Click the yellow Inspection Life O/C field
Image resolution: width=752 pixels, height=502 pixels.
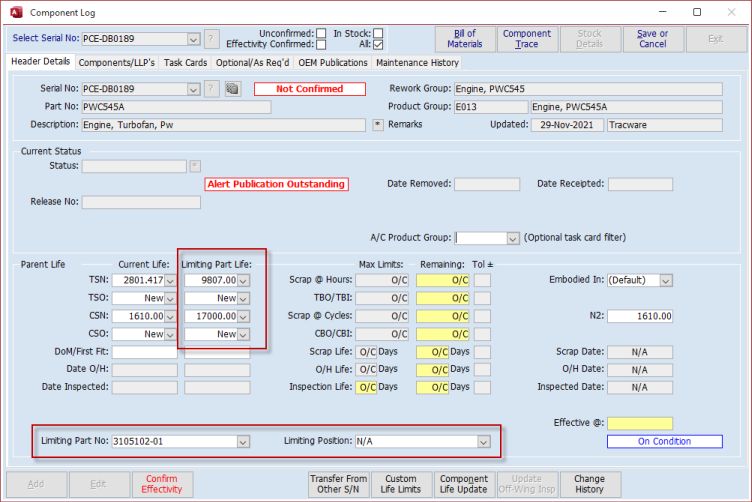pyautogui.click(x=366, y=387)
